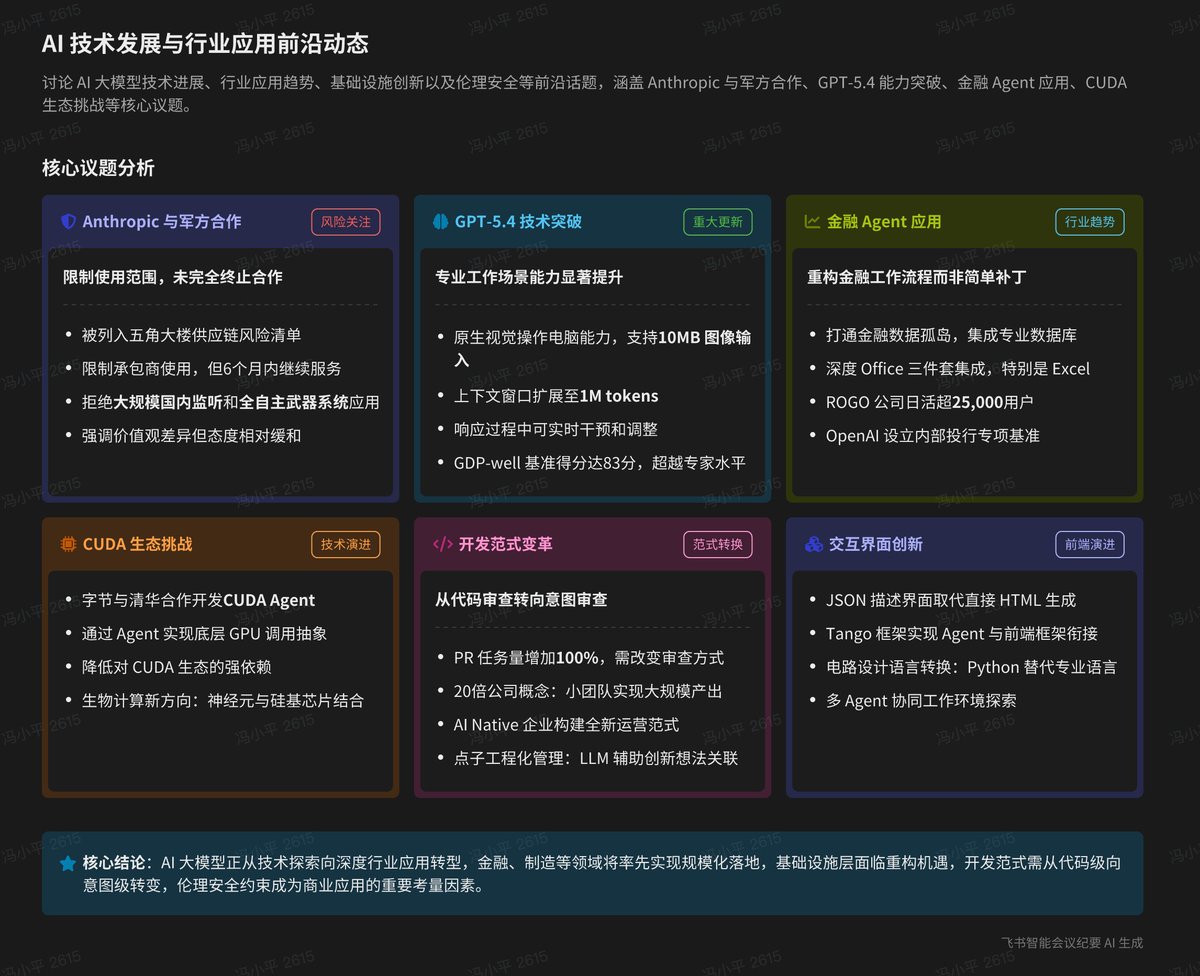The height and width of the screenshot is (976, 1200).
Task: Click the 行业趋势 tag
Action: point(1090,222)
